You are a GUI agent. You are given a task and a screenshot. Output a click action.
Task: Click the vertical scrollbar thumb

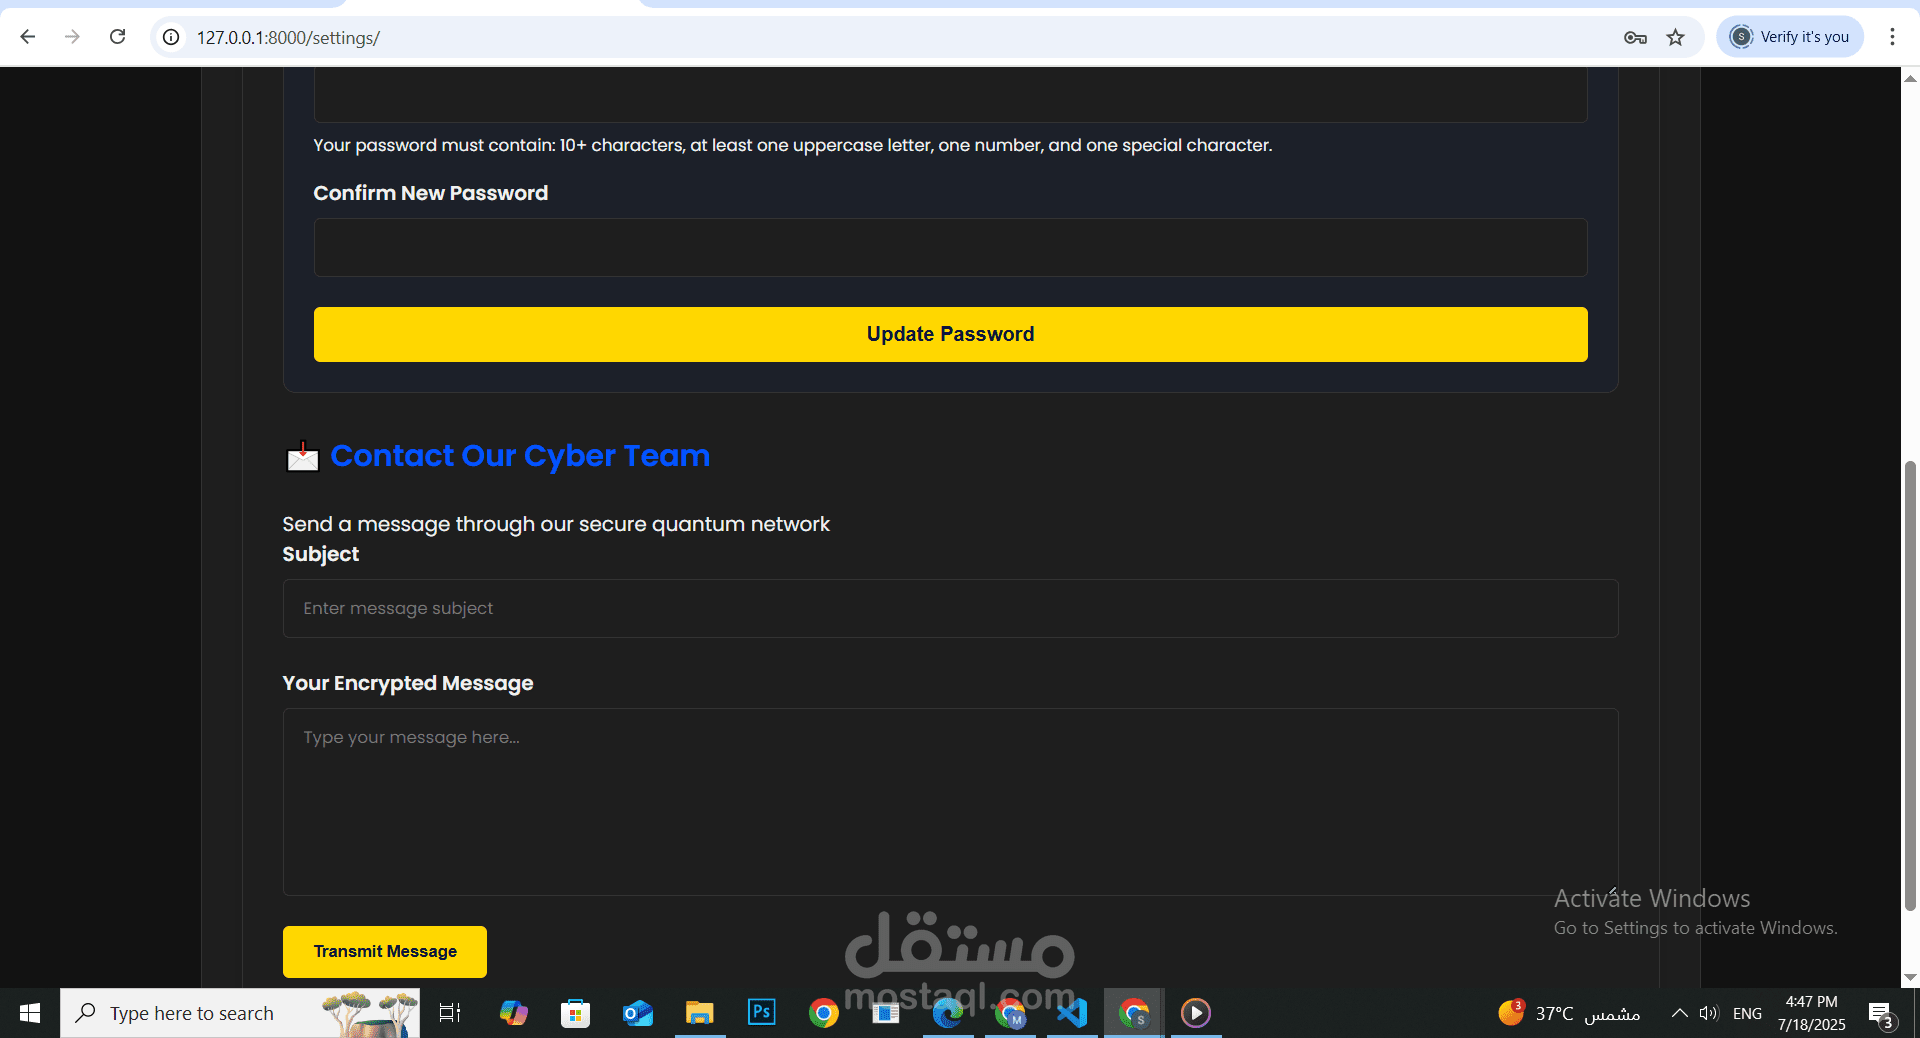(x=1910, y=686)
